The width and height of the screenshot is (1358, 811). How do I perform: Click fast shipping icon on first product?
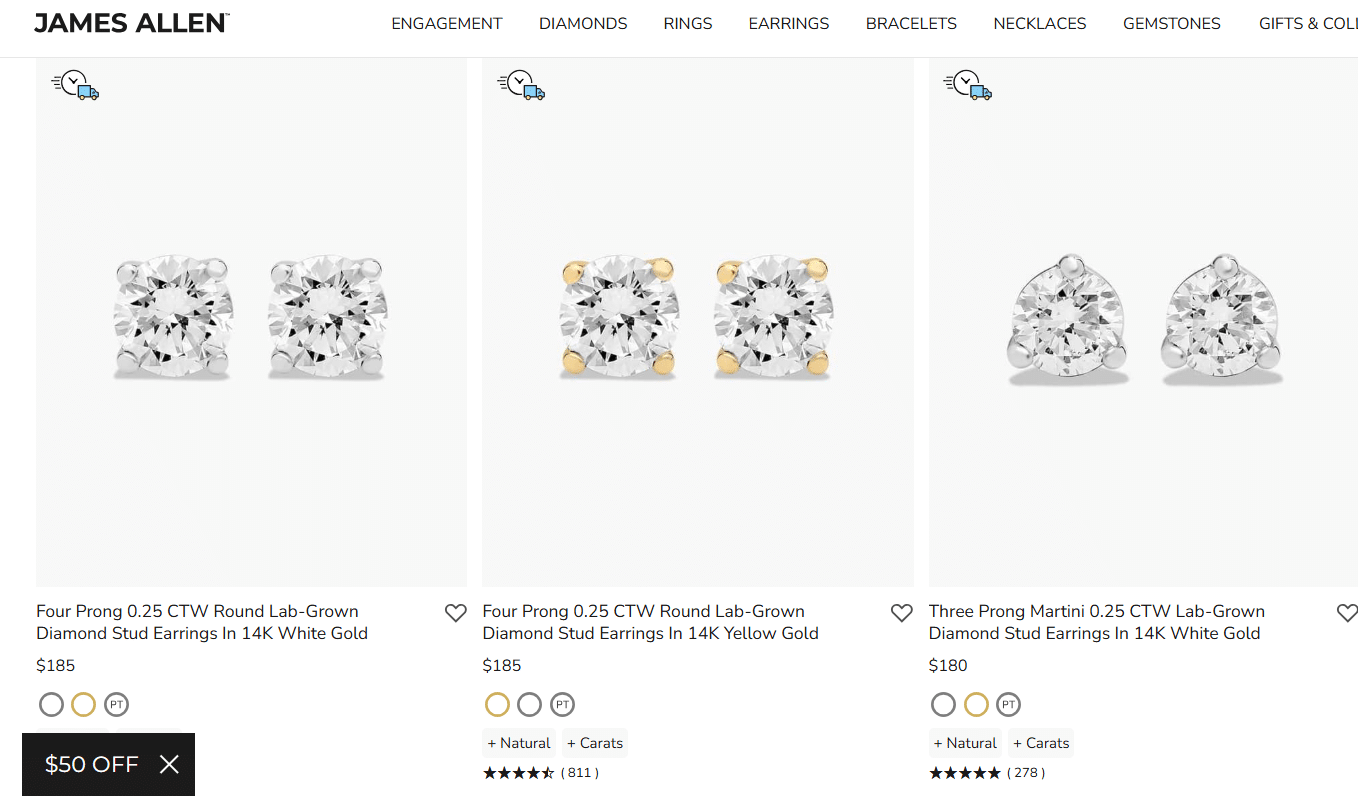tap(76, 86)
